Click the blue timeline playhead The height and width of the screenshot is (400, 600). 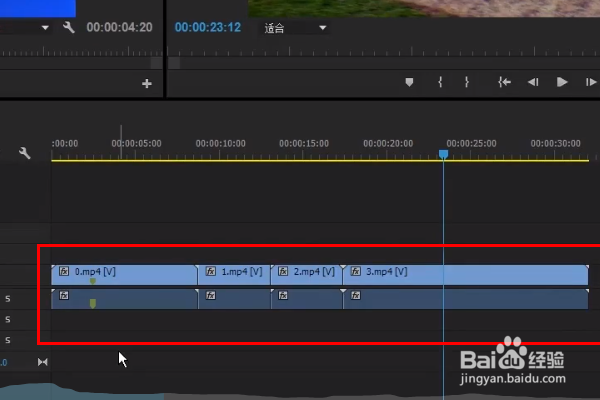[443, 154]
